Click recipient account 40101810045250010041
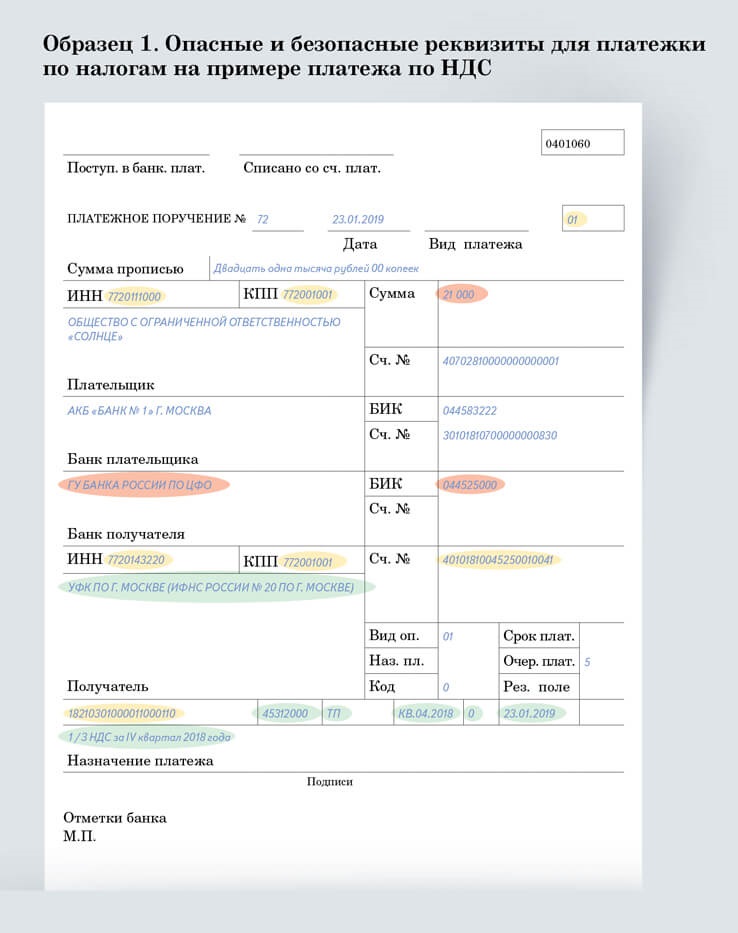The height and width of the screenshot is (933, 738). pos(498,560)
